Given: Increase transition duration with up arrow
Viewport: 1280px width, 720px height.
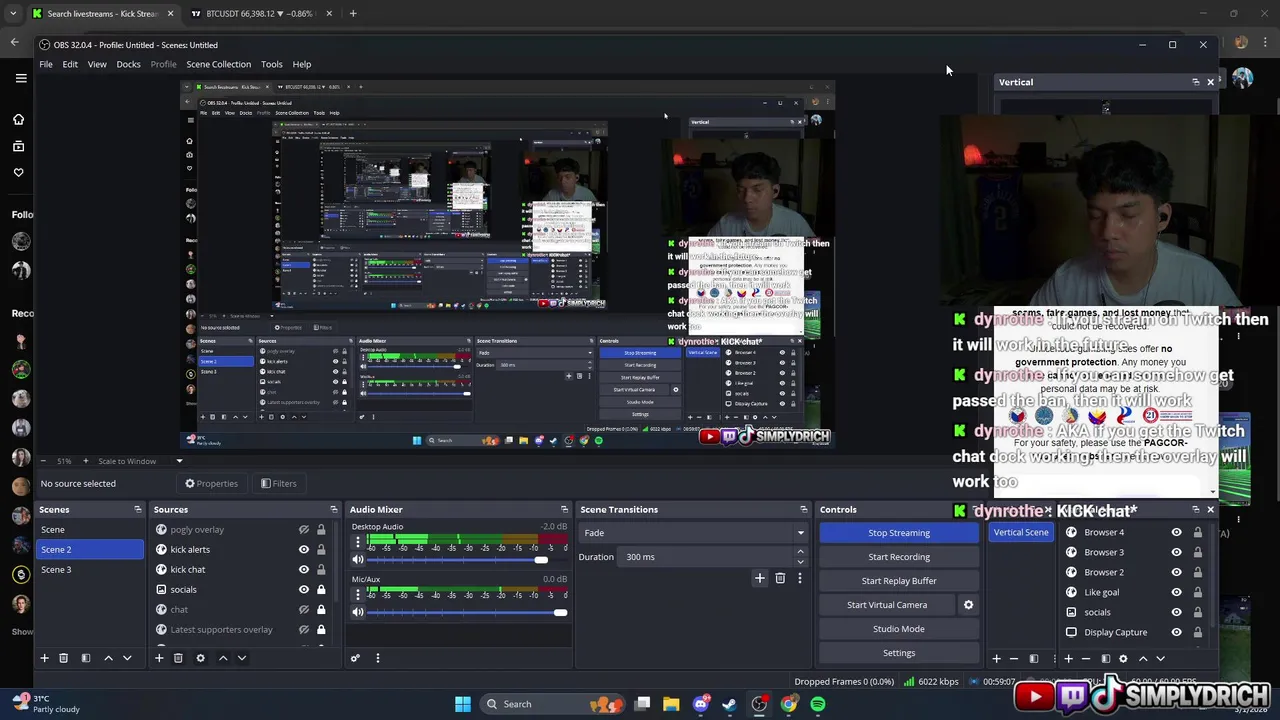Looking at the screenshot, I should (x=799, y=553).
